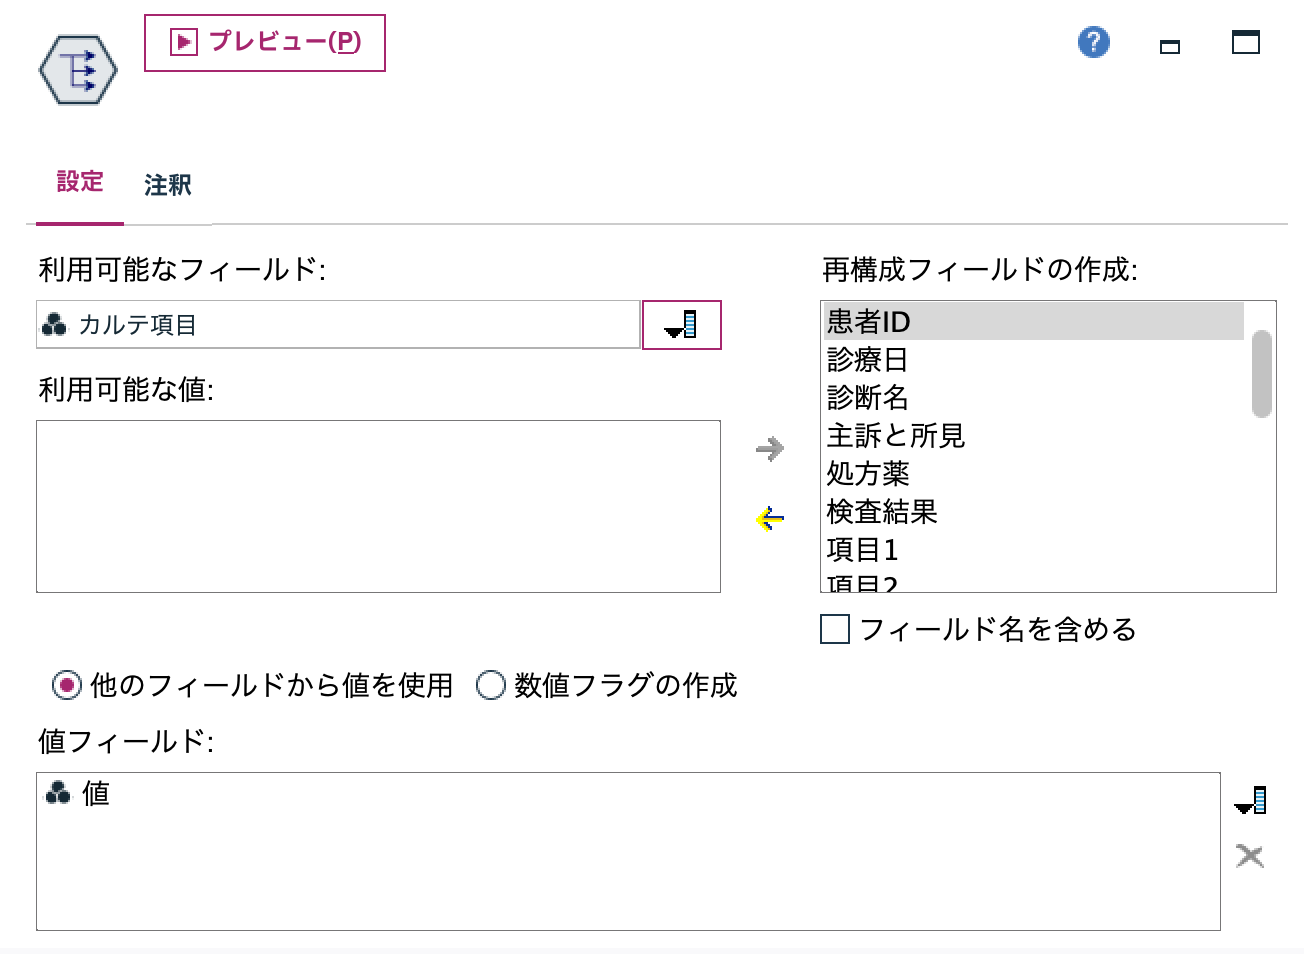
Task: Open the field picker icon beside カルテ項目
Action: click(x=681, y=325)
